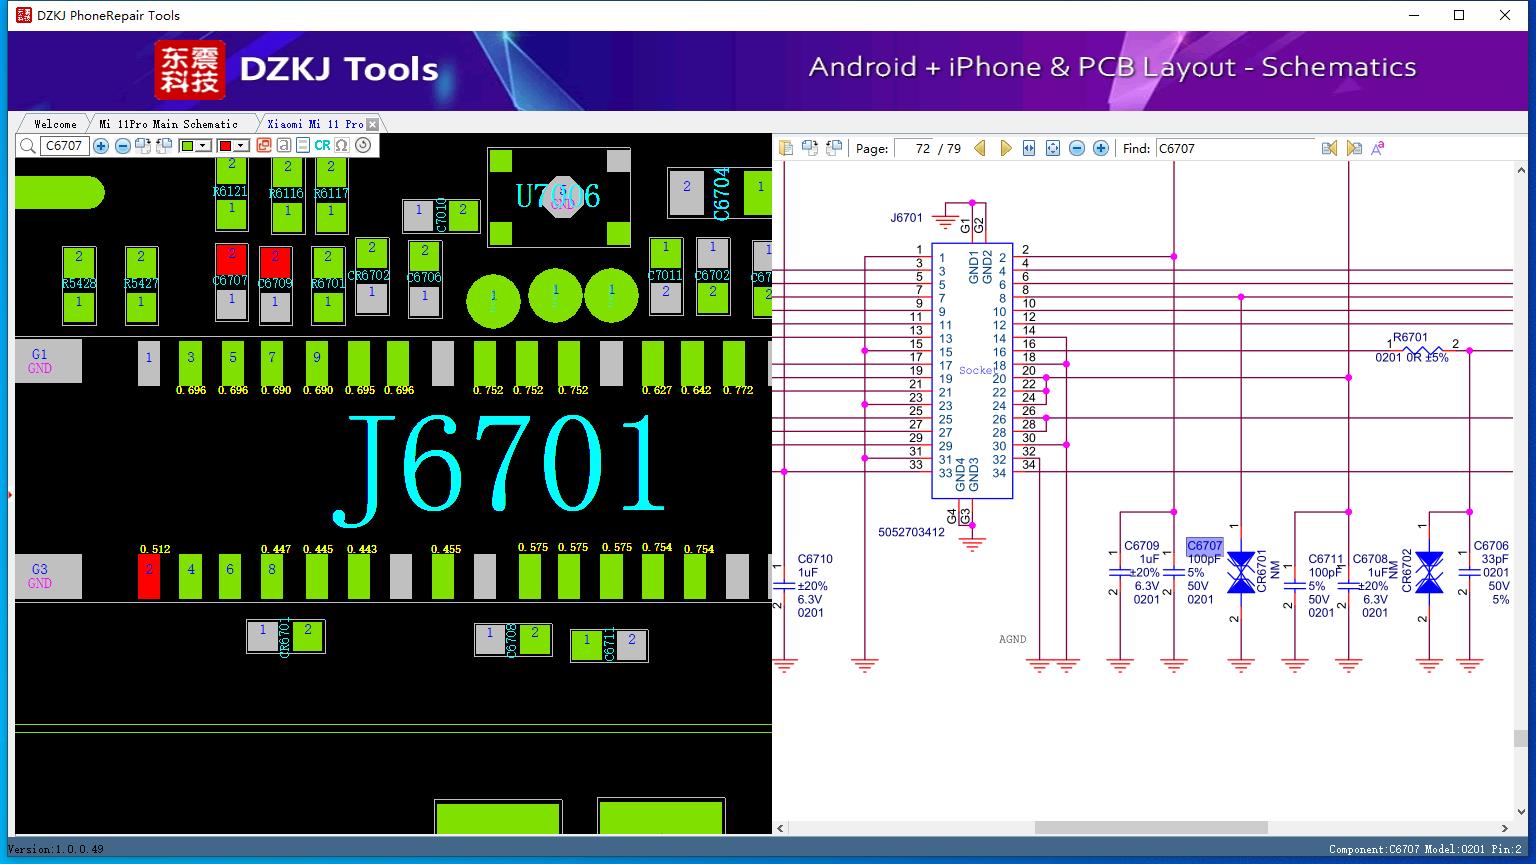Viewport: 1536px width, 864px height.
Task: Click the red overlapping-layers icon
Action: tap(264, 146)
